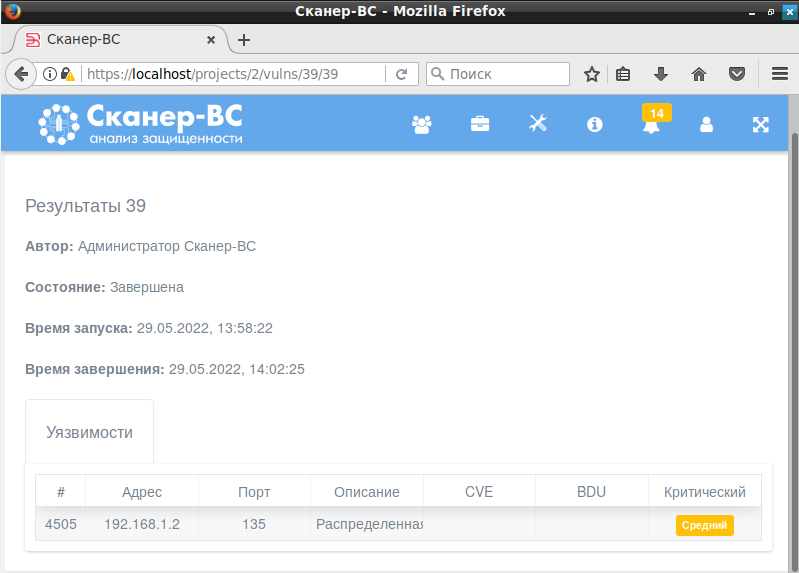Click the 192.168.1.2 address cell
Viewport: 799px width, 573px height.
pyautogui.click(x=142, y=524)
